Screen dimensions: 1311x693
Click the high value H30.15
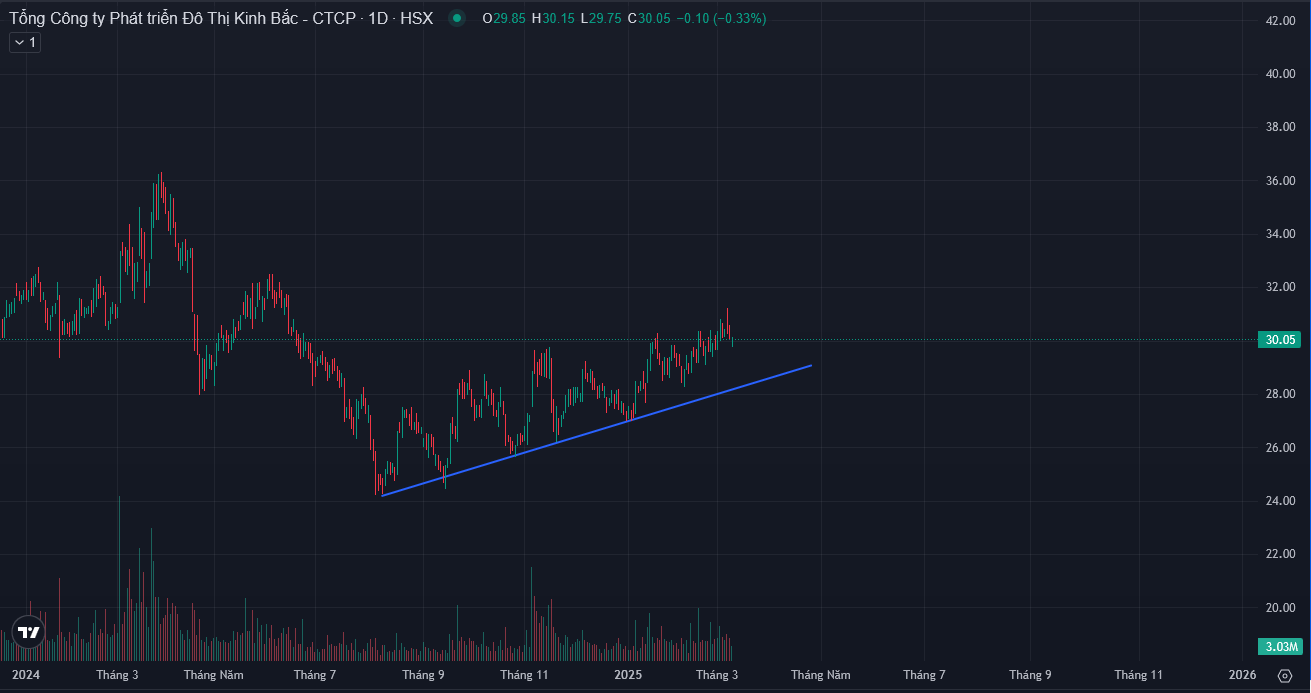[x=552, y=18]
